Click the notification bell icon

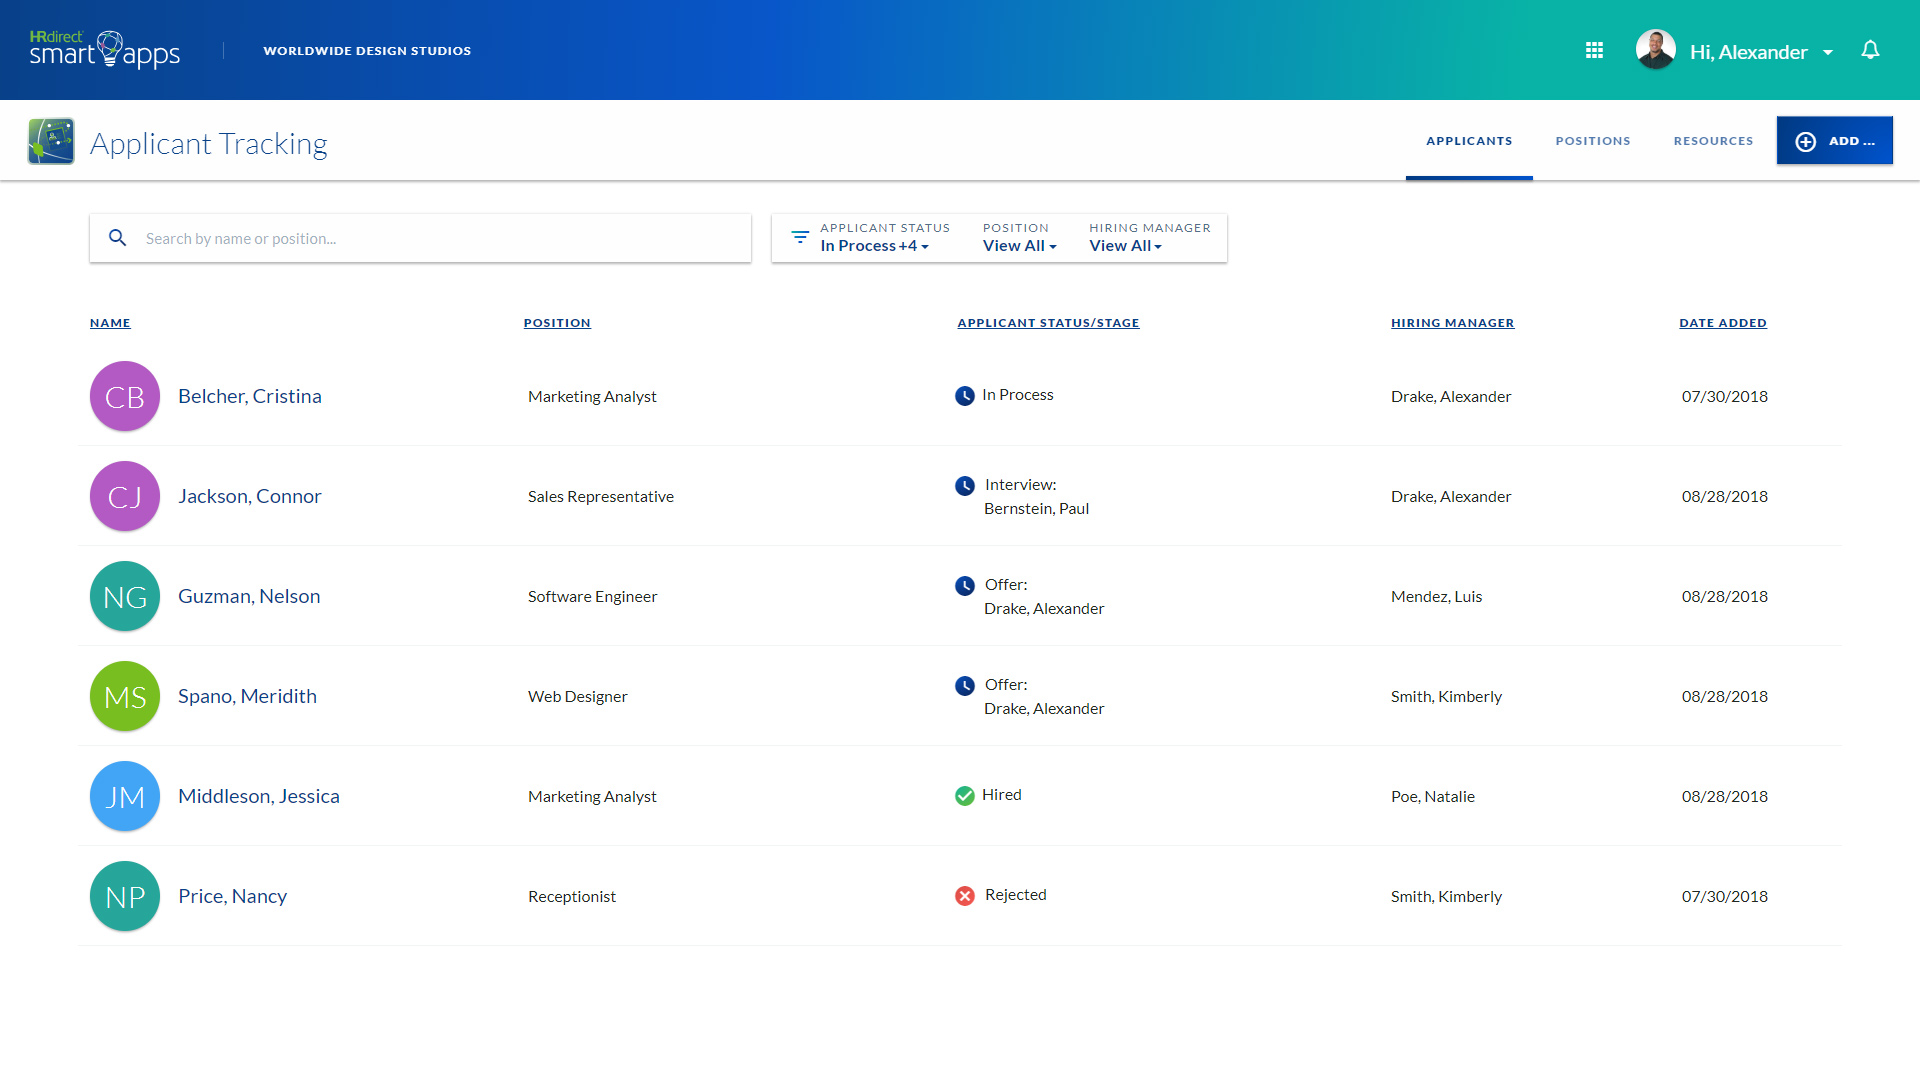[1871, 49]
